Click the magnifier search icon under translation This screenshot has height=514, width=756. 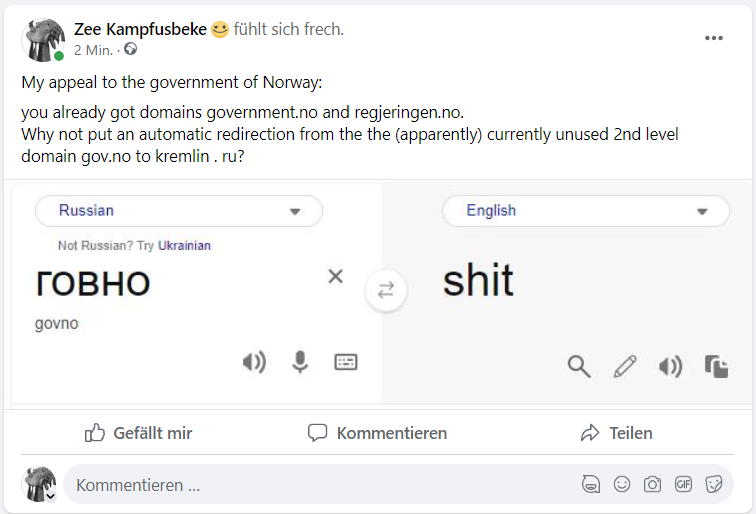coord(579,366)
